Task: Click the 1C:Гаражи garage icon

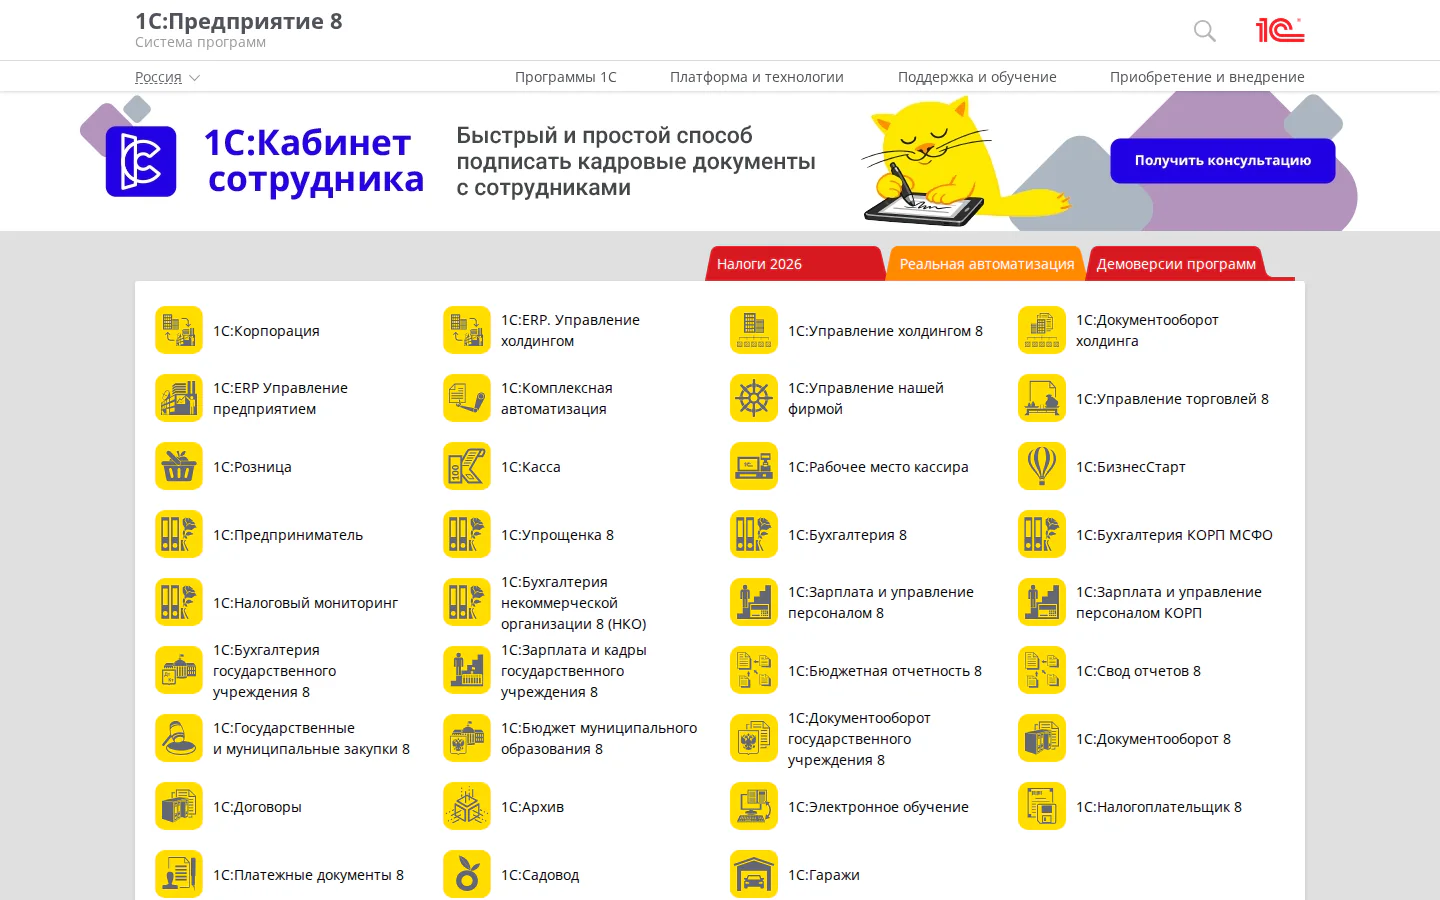Action: (x=754, y=874)
